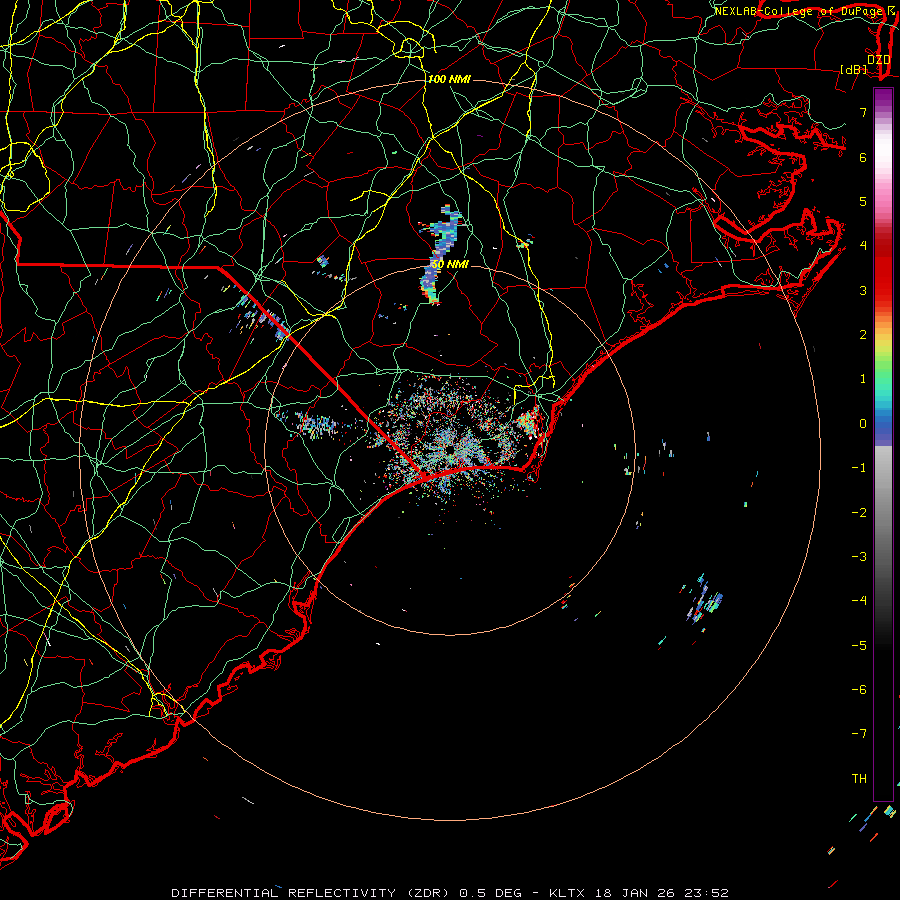Click the -7 value on the color scale

(x=859, y=734)
